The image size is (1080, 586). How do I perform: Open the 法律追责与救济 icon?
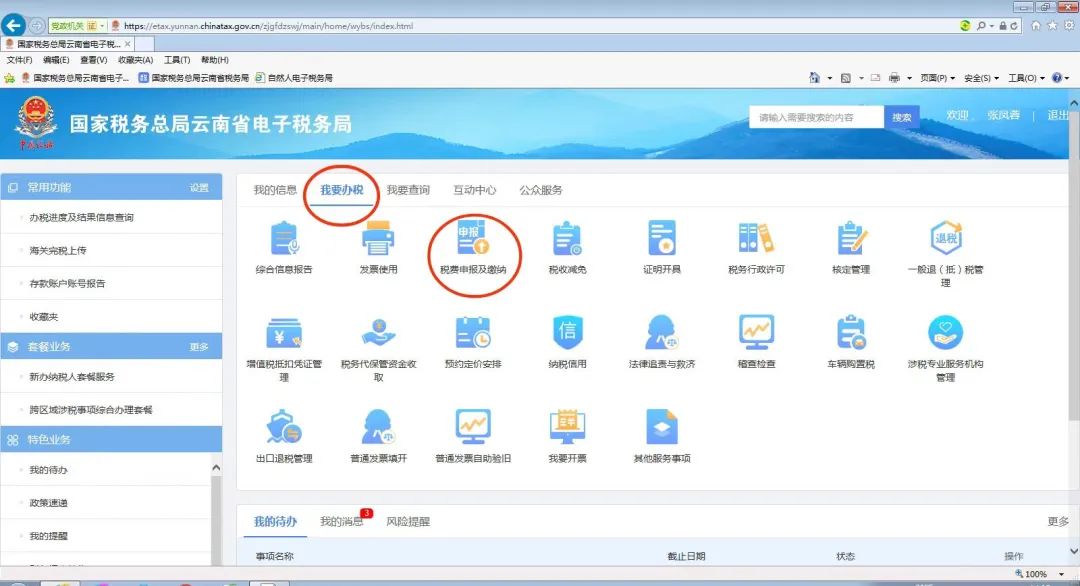662,333
